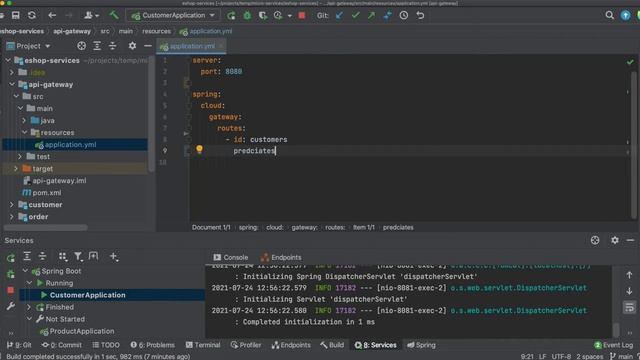Open Services panel settings gear
Screen dimensions: 640x360
click(615, 240)
